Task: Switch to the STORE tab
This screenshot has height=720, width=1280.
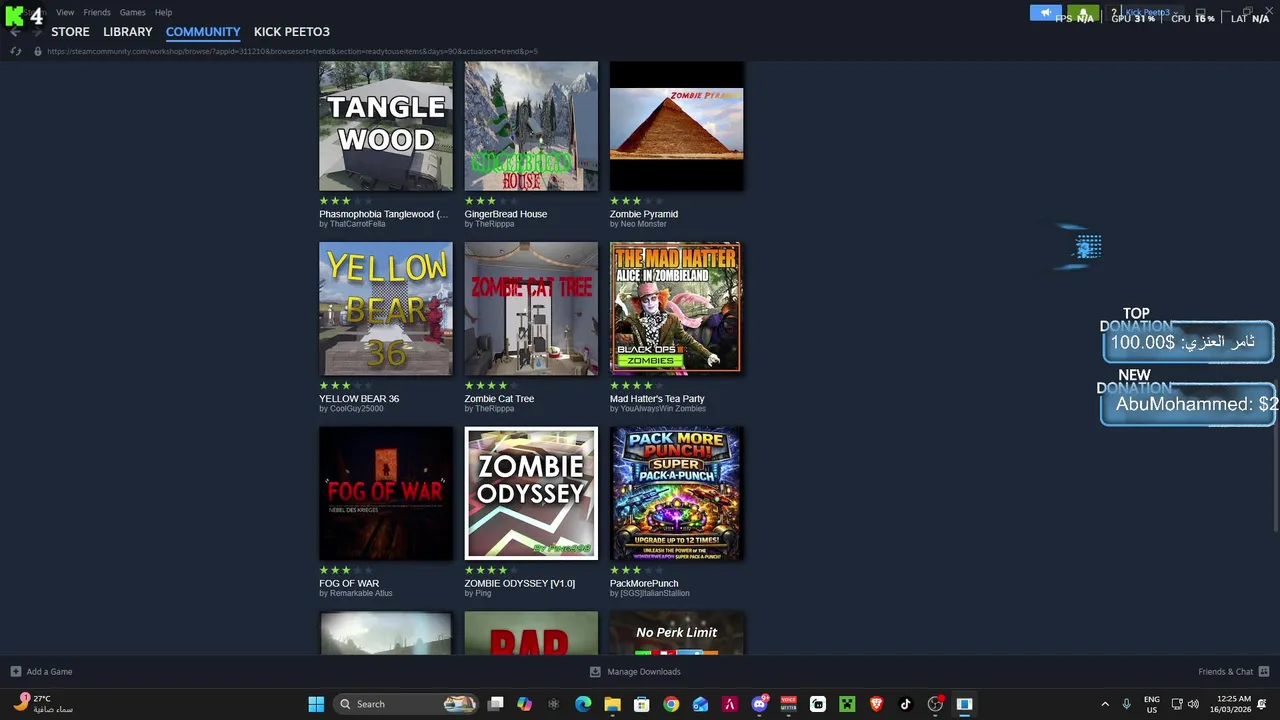Action: tap(70, 32)
